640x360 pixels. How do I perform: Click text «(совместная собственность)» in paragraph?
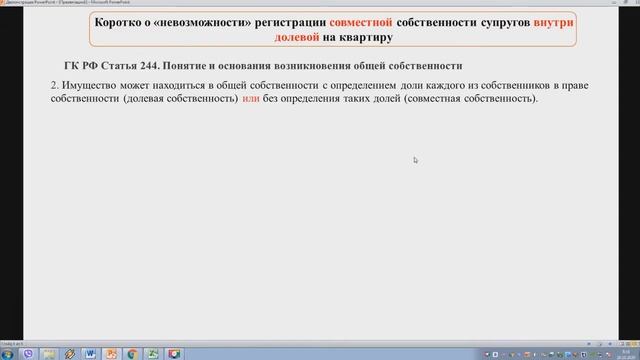469,98
